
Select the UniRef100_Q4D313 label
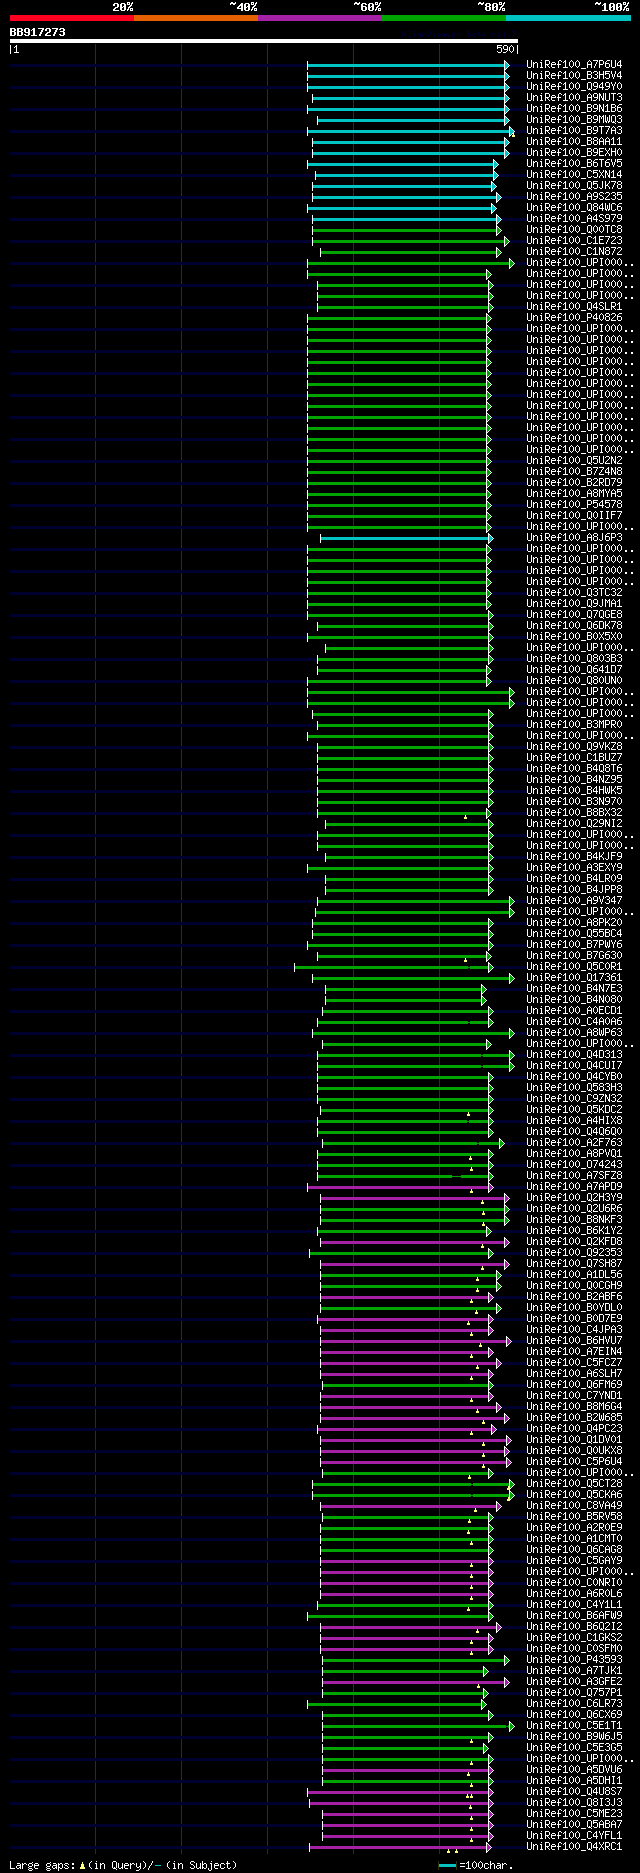point(574,1055)
